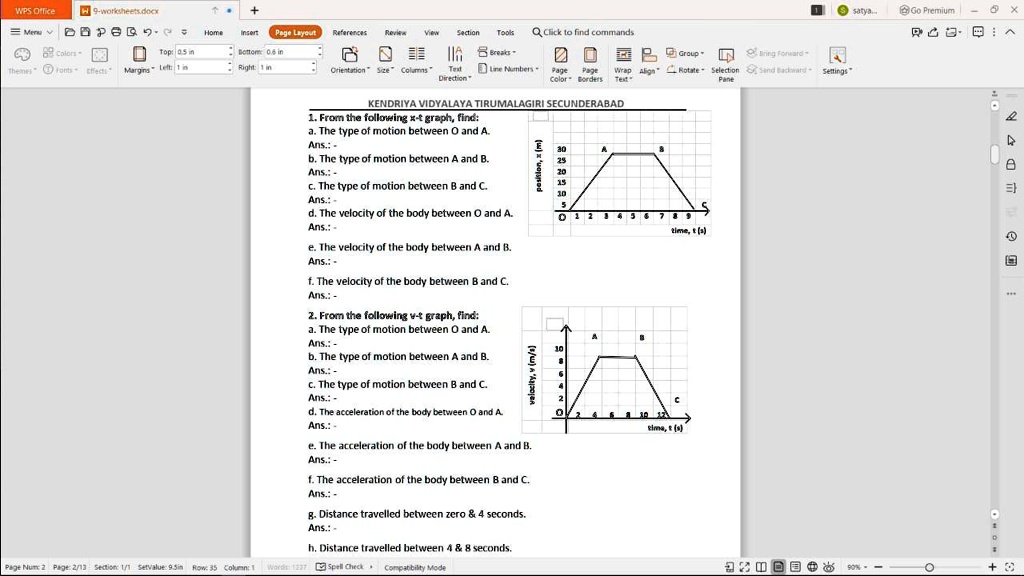
Task: Open the Tools tab
Action: coord(505,32)
